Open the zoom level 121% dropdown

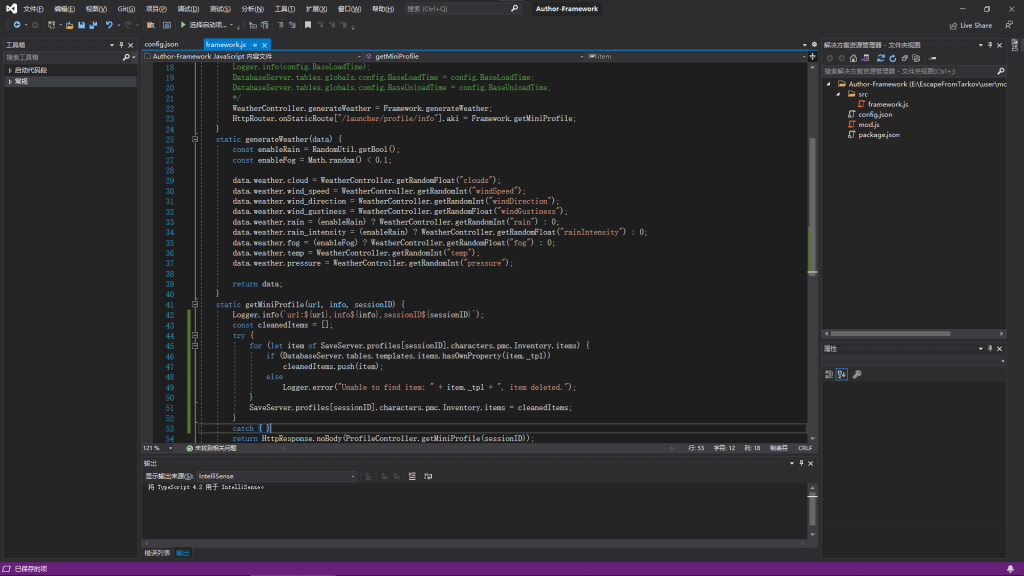click(171, 448)
